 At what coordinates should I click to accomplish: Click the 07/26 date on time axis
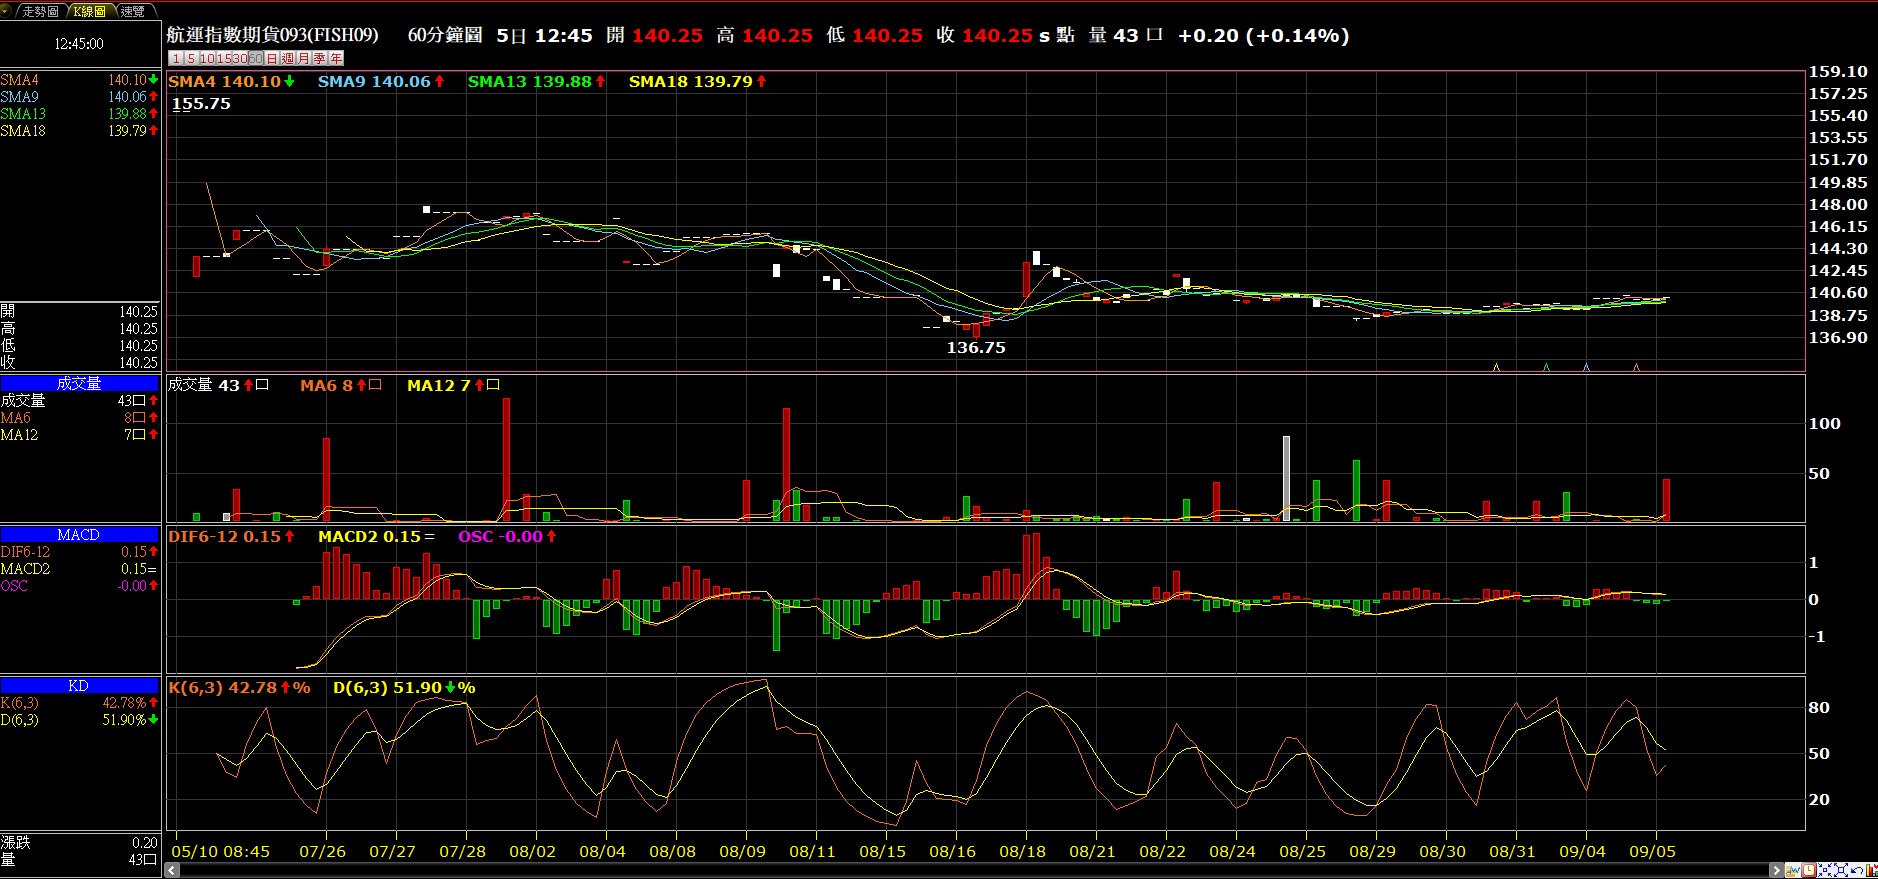[322, 851]
